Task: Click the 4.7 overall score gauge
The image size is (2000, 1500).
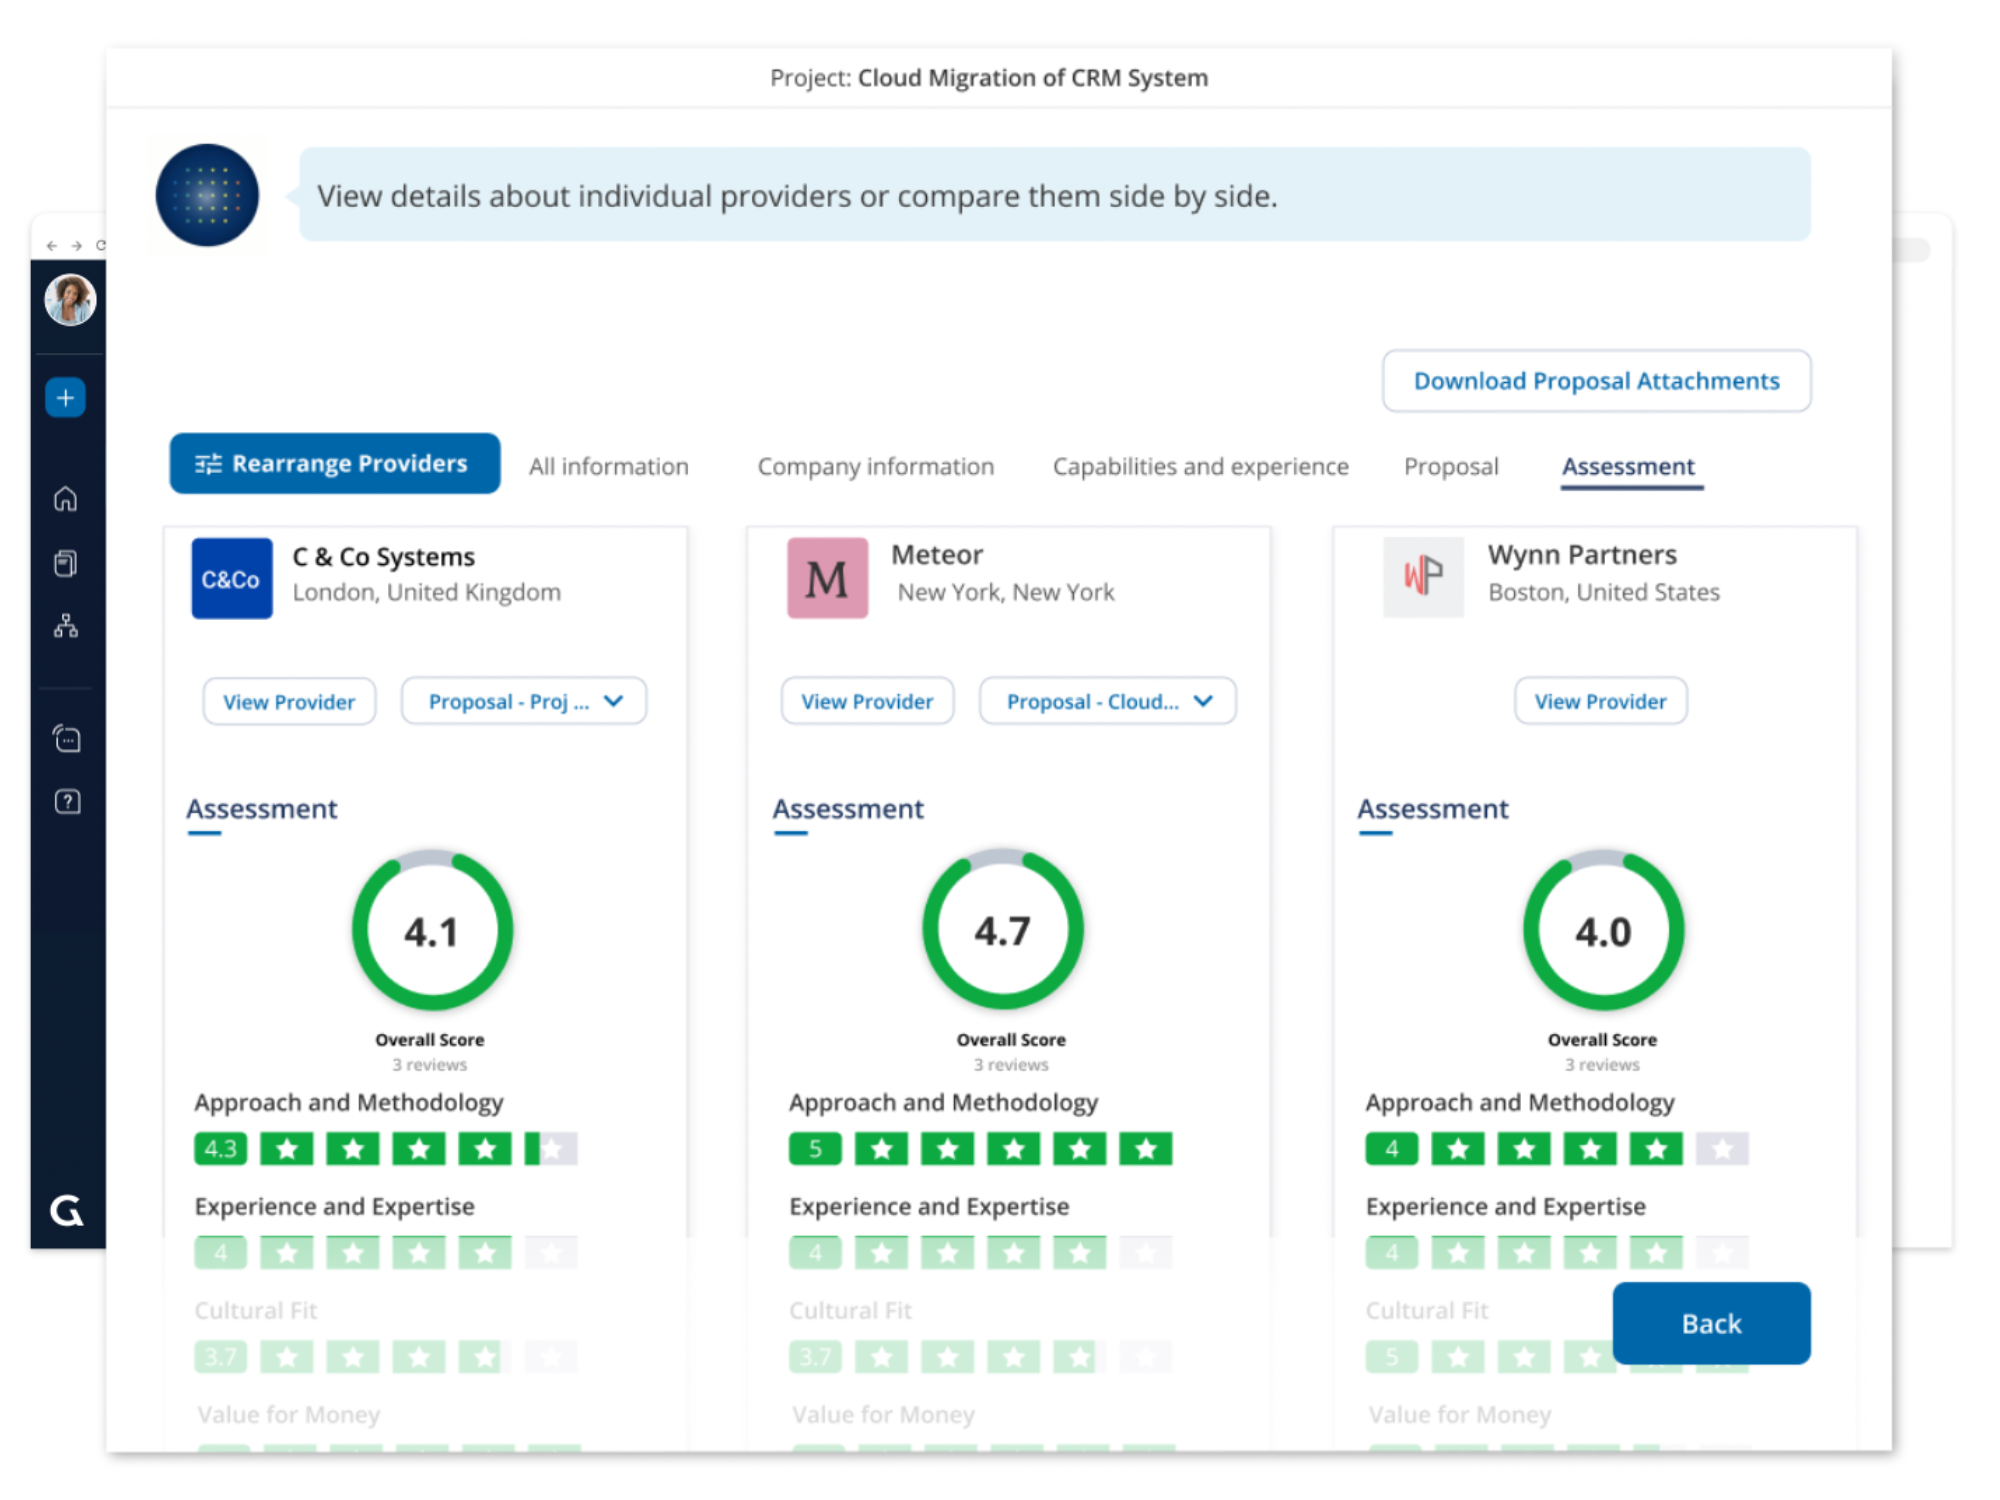Action: (x=1003, y=930)
